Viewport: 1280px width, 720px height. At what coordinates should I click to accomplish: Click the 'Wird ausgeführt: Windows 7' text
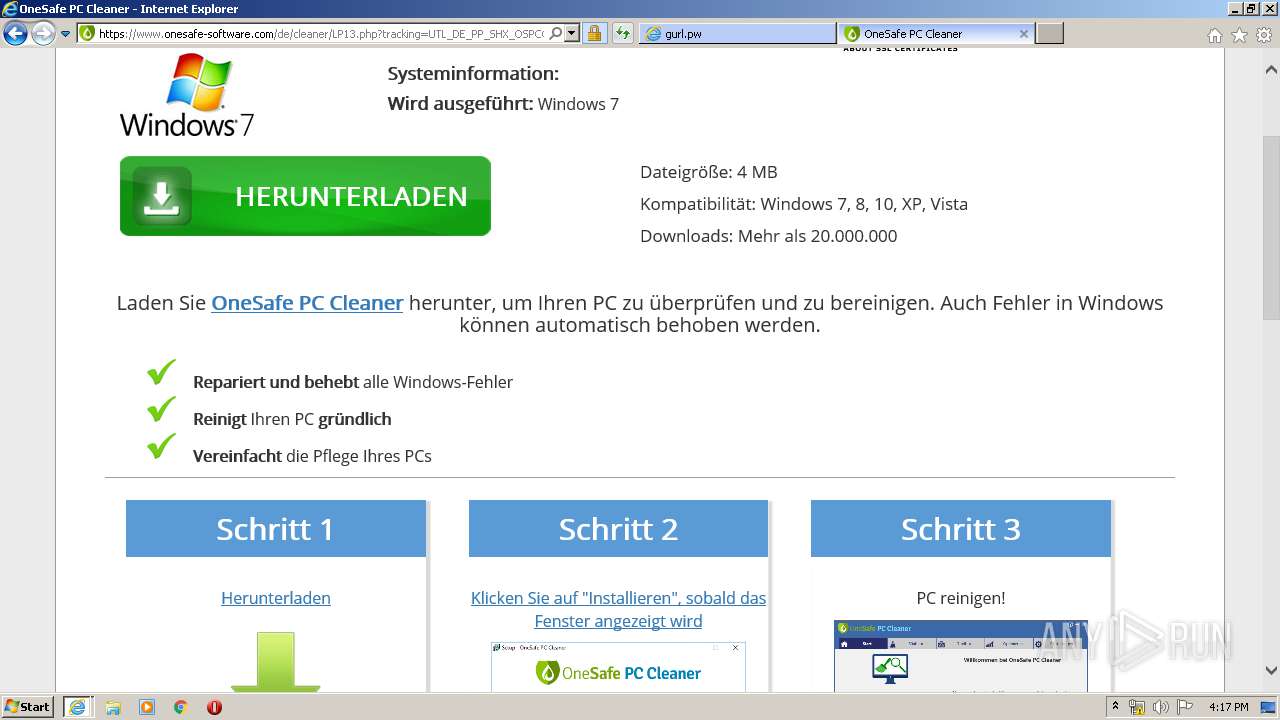tap(503, 104)
